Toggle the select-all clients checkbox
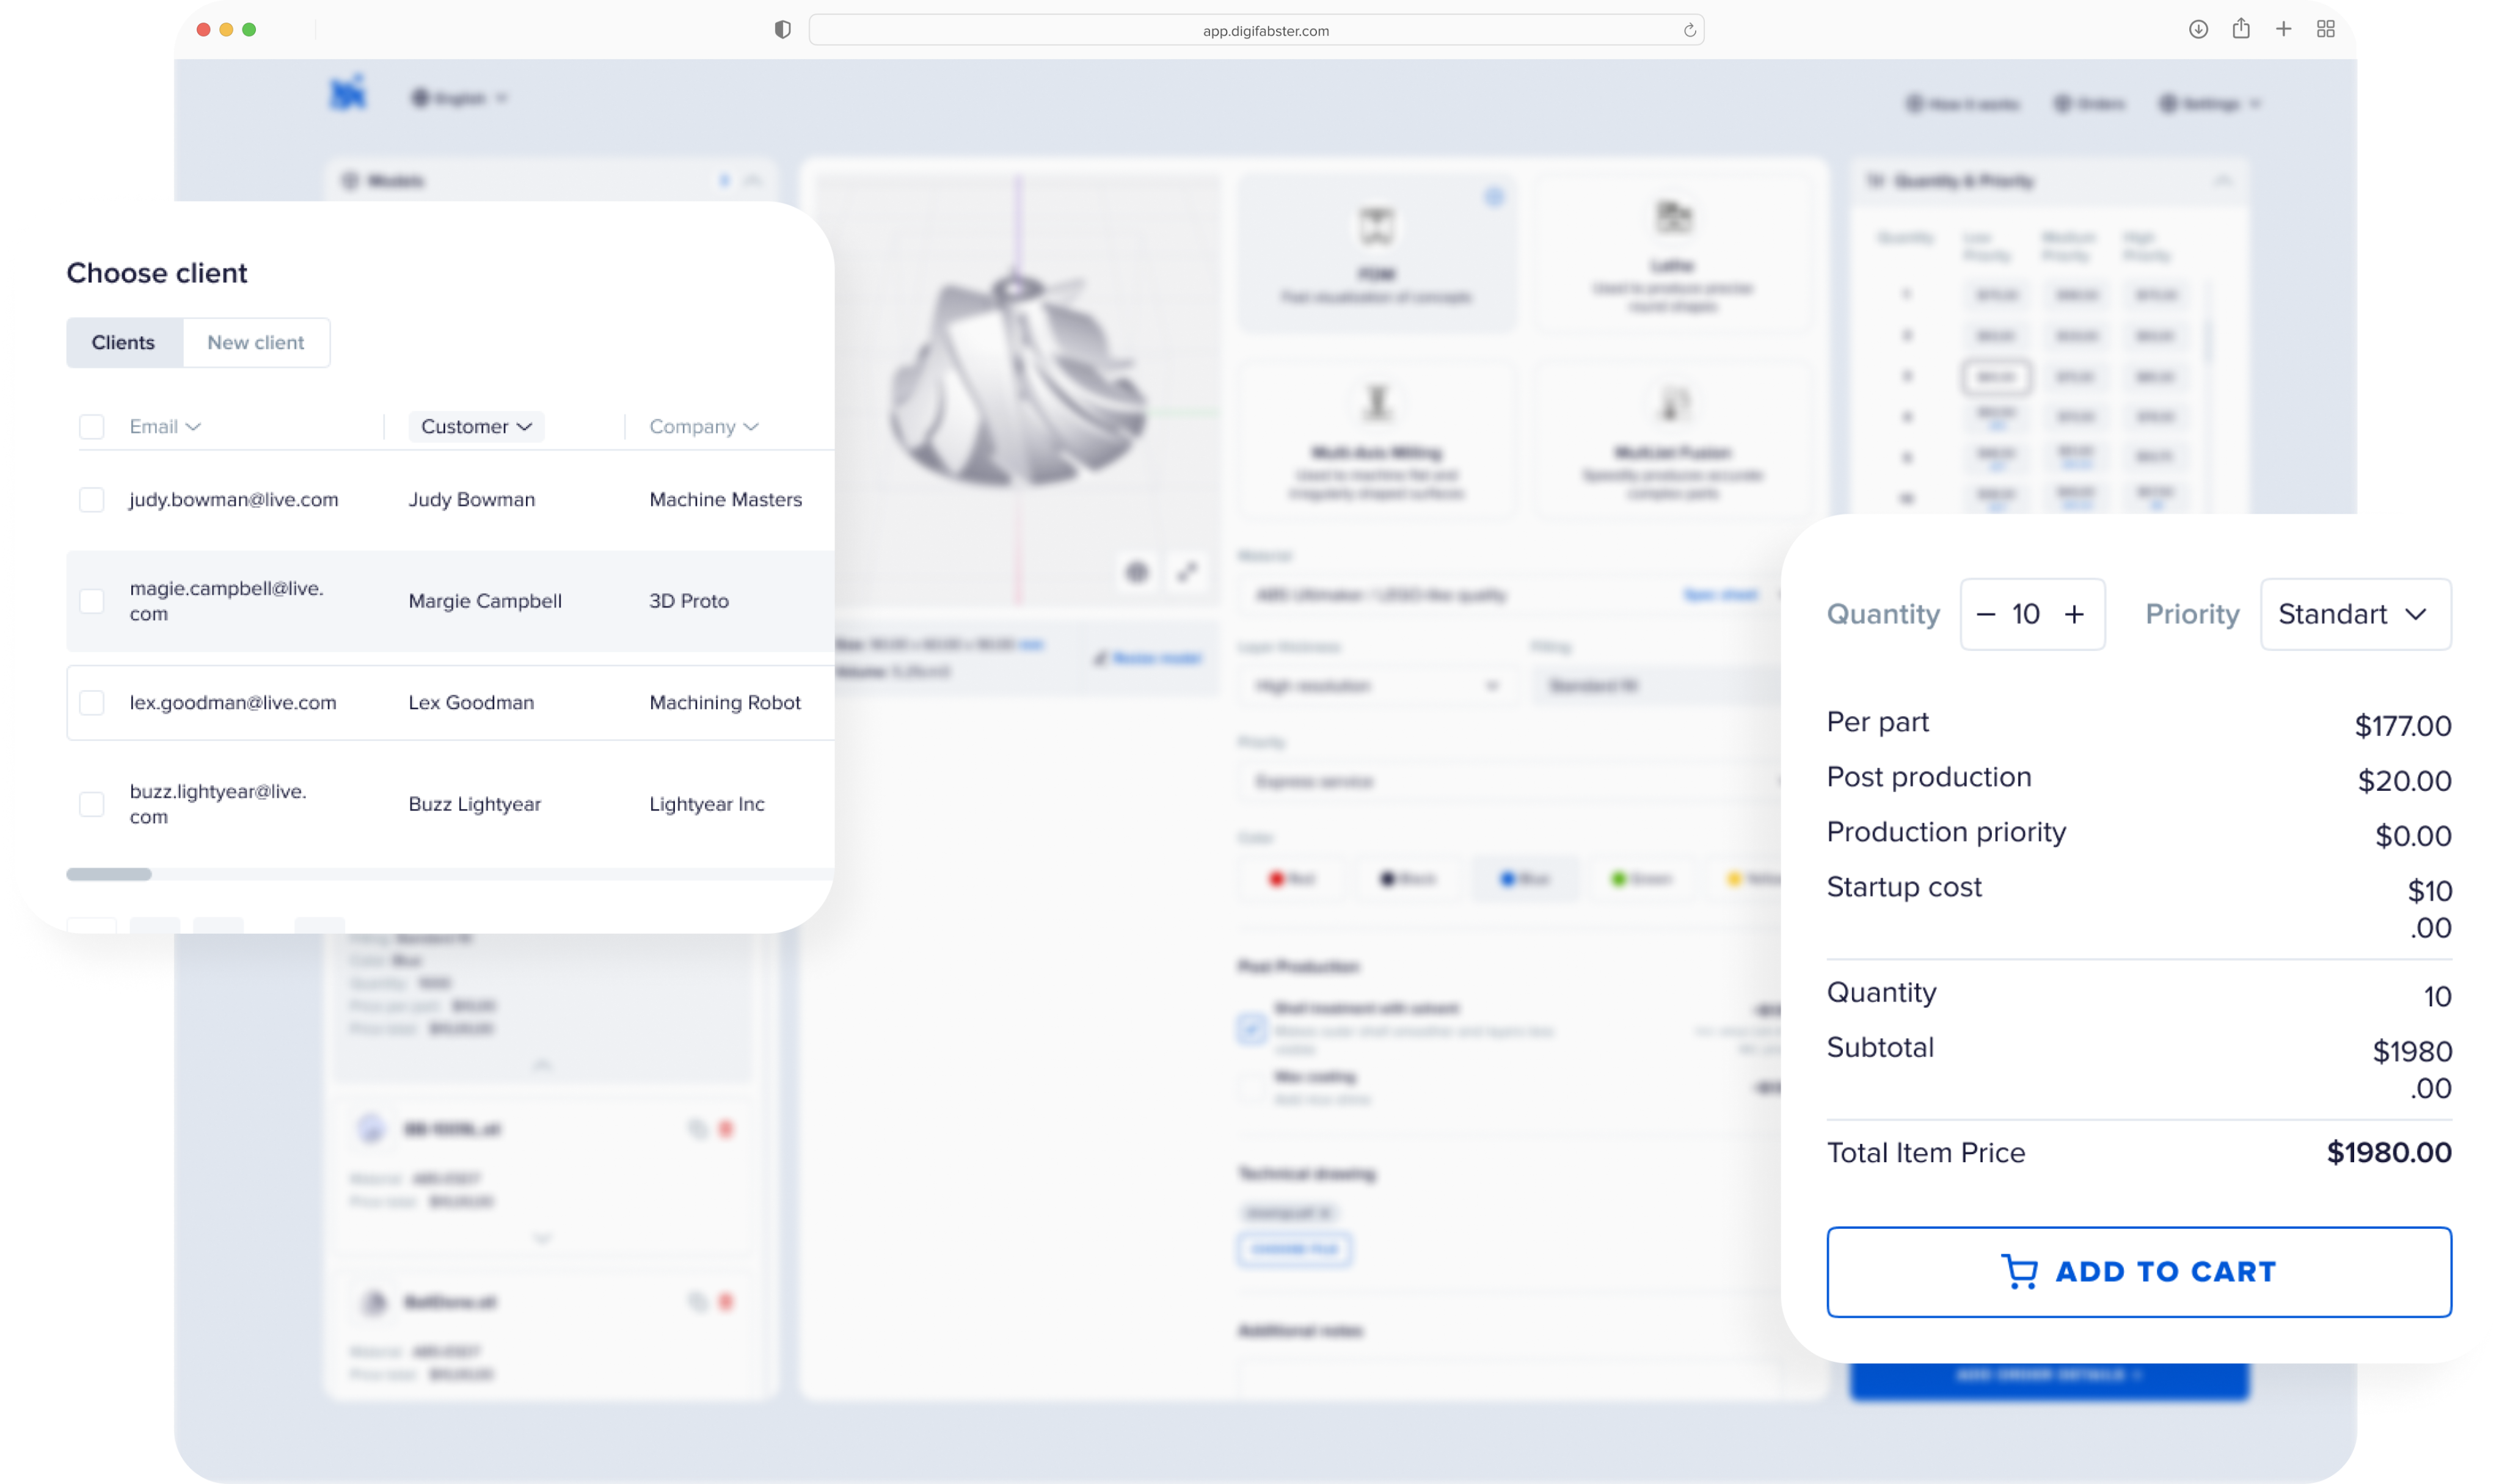Image resolution: width=2502 pixels, height=1484 pixels. (92, 427)
